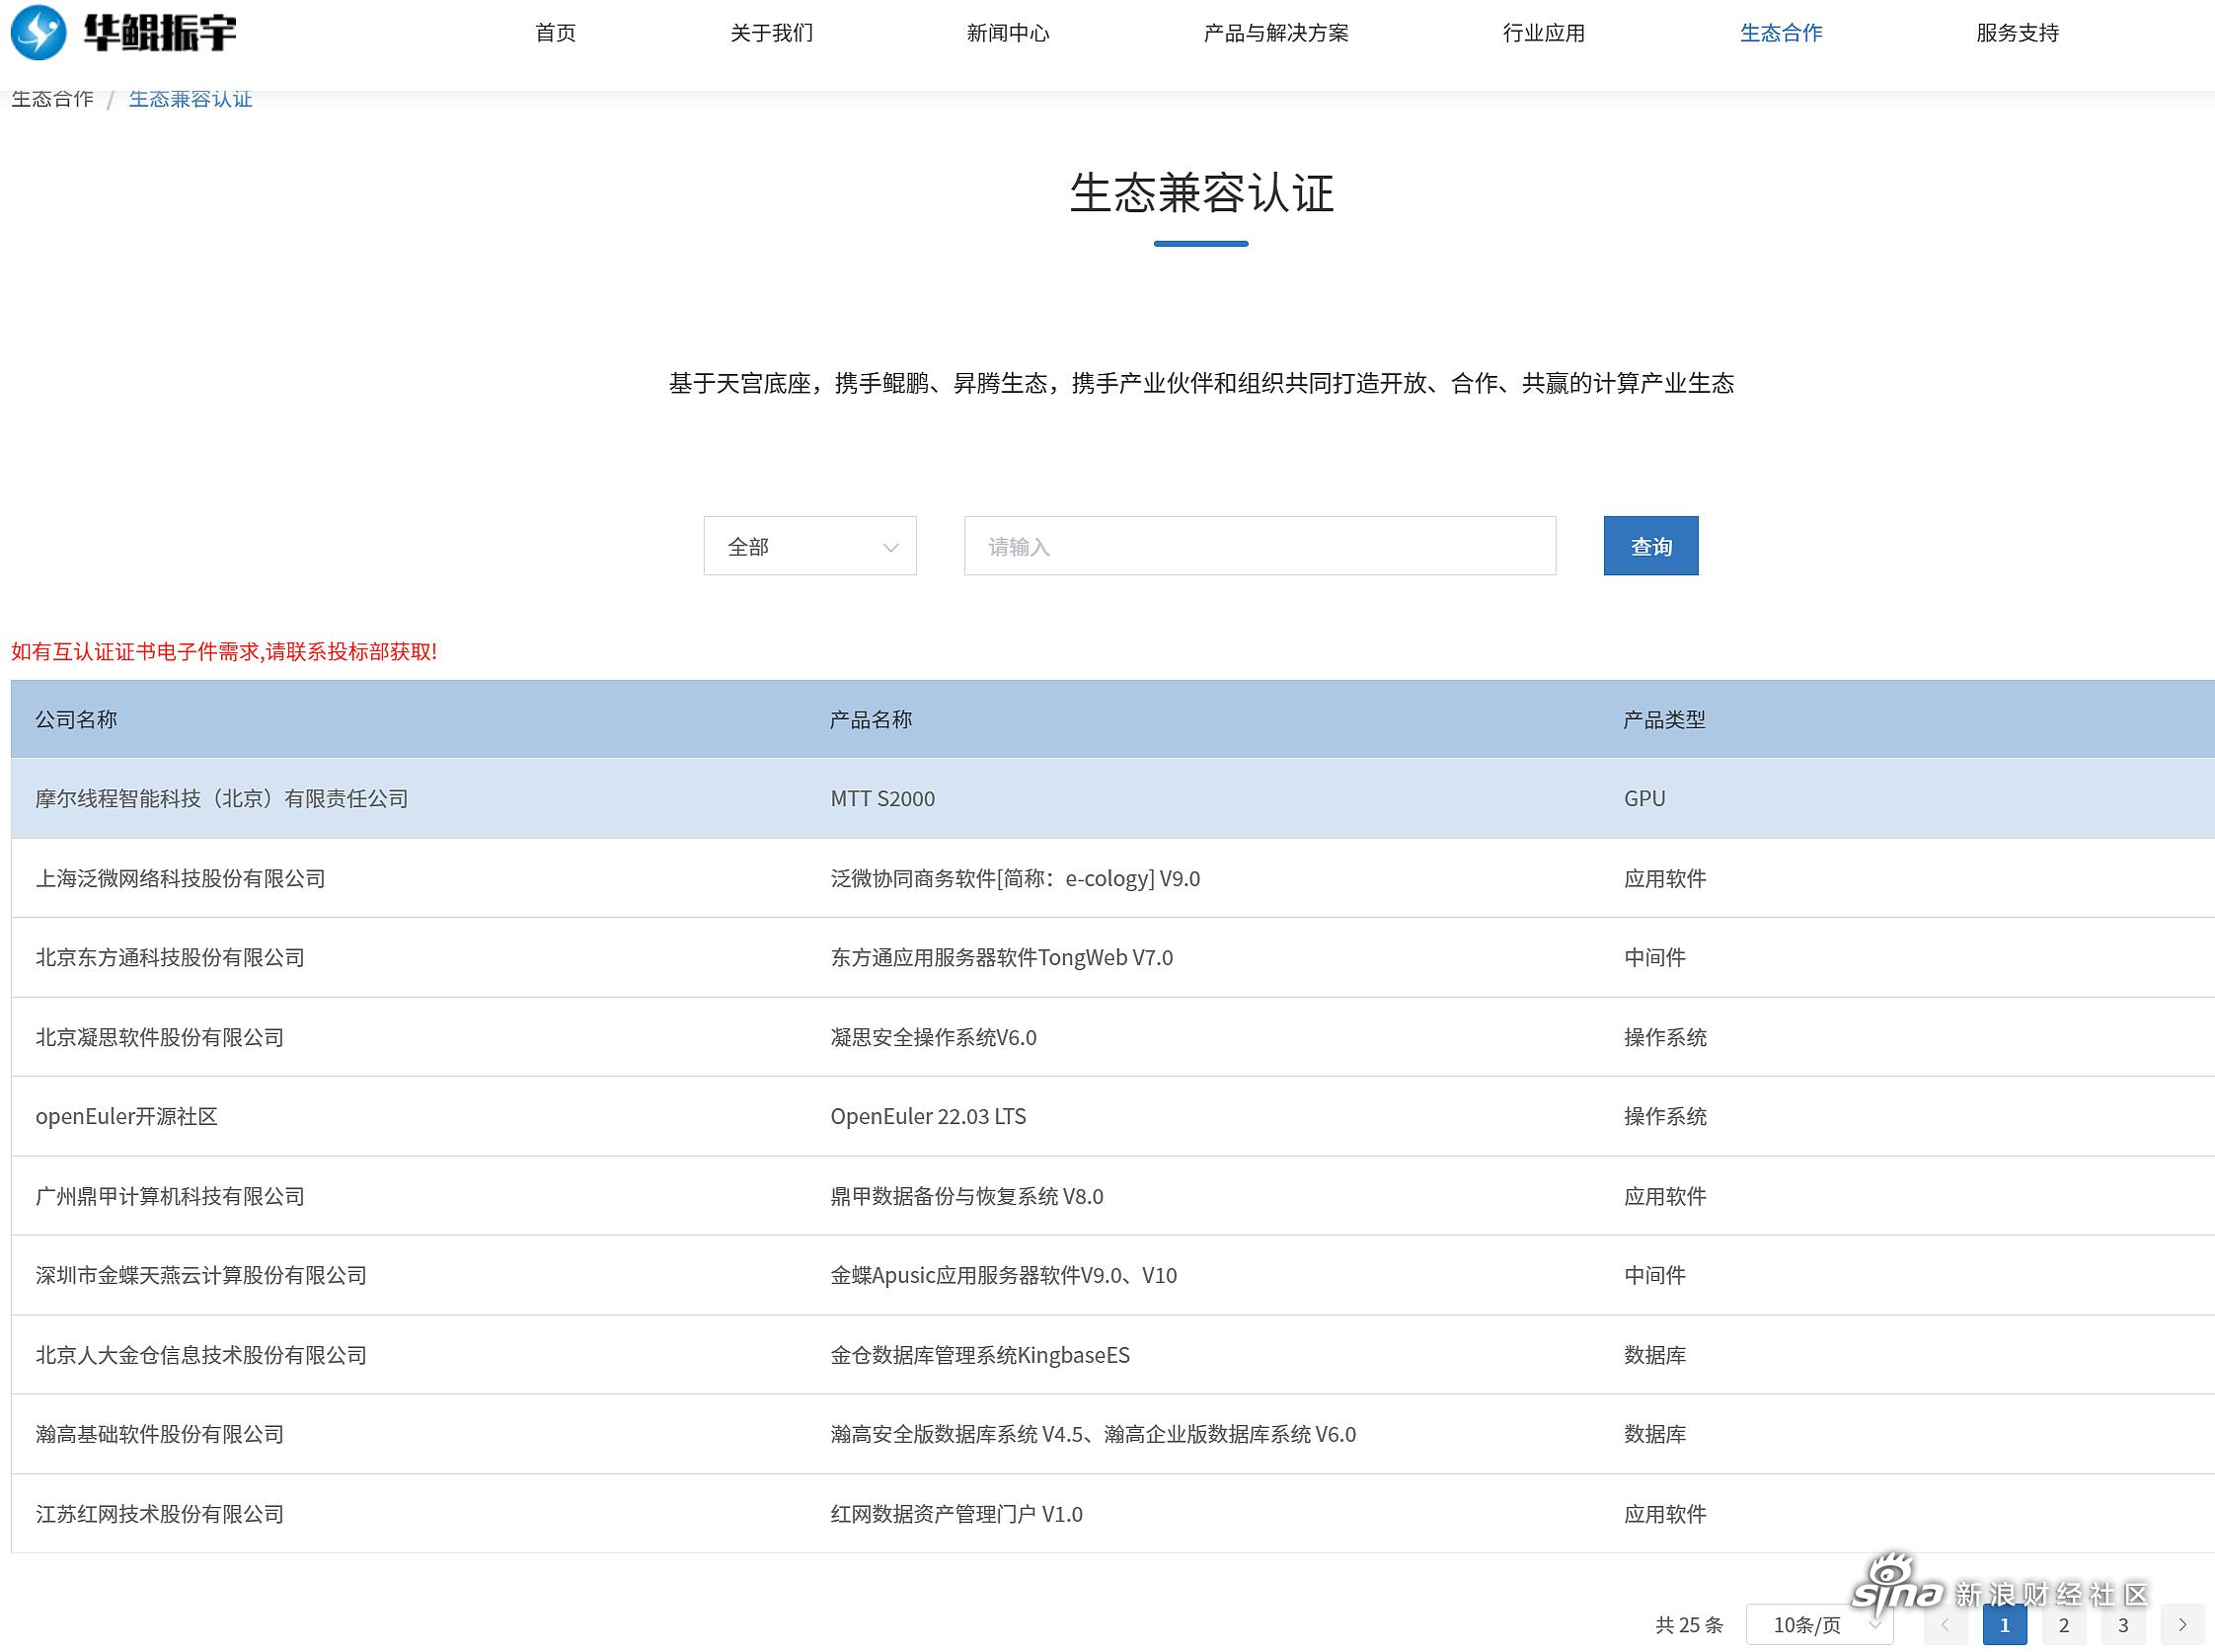This screenshot has height=1652, width=2215.
Task: Click the 产品类型 column header
Action: point(1664,719)
